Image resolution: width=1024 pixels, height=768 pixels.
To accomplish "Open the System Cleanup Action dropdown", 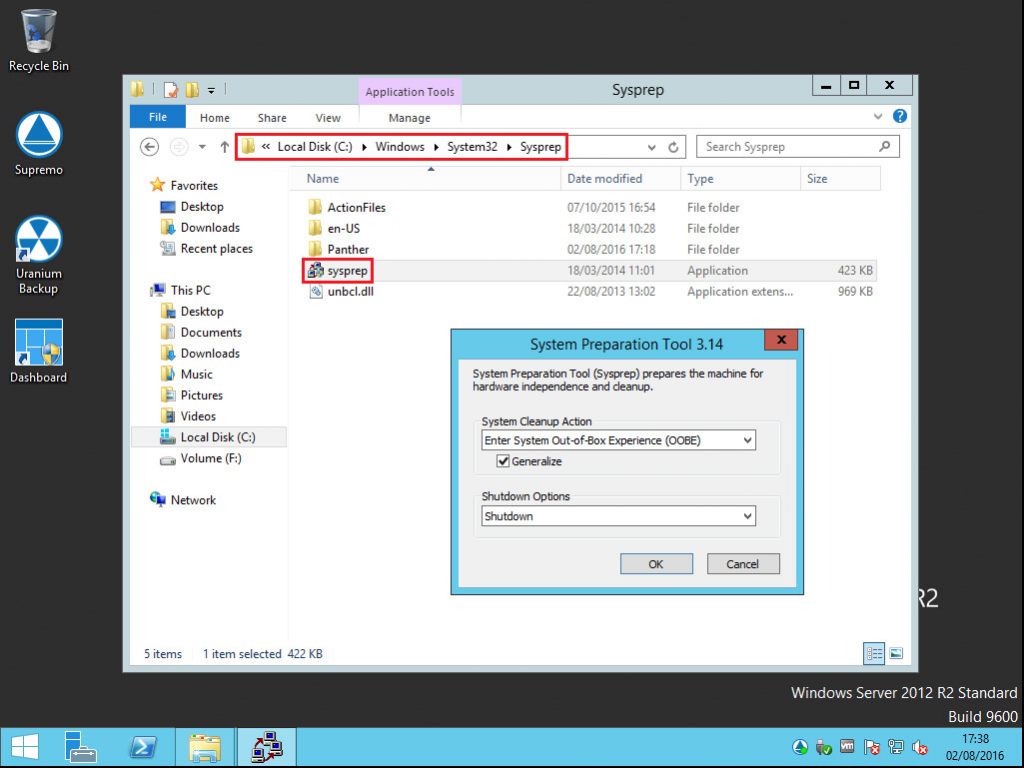I will pyautogui.click(x=748, y=440).
